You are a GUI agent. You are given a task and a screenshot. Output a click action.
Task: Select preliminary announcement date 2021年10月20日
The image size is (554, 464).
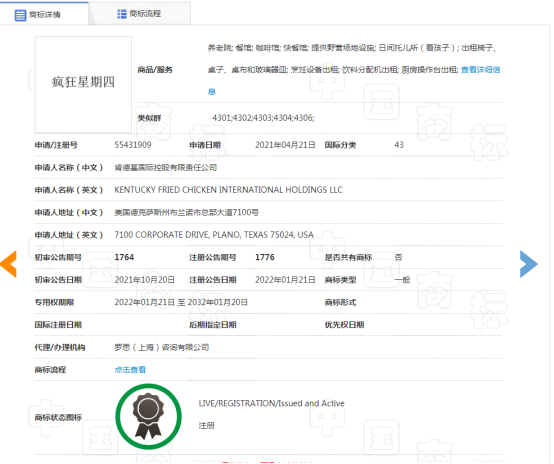click(145, 280)
